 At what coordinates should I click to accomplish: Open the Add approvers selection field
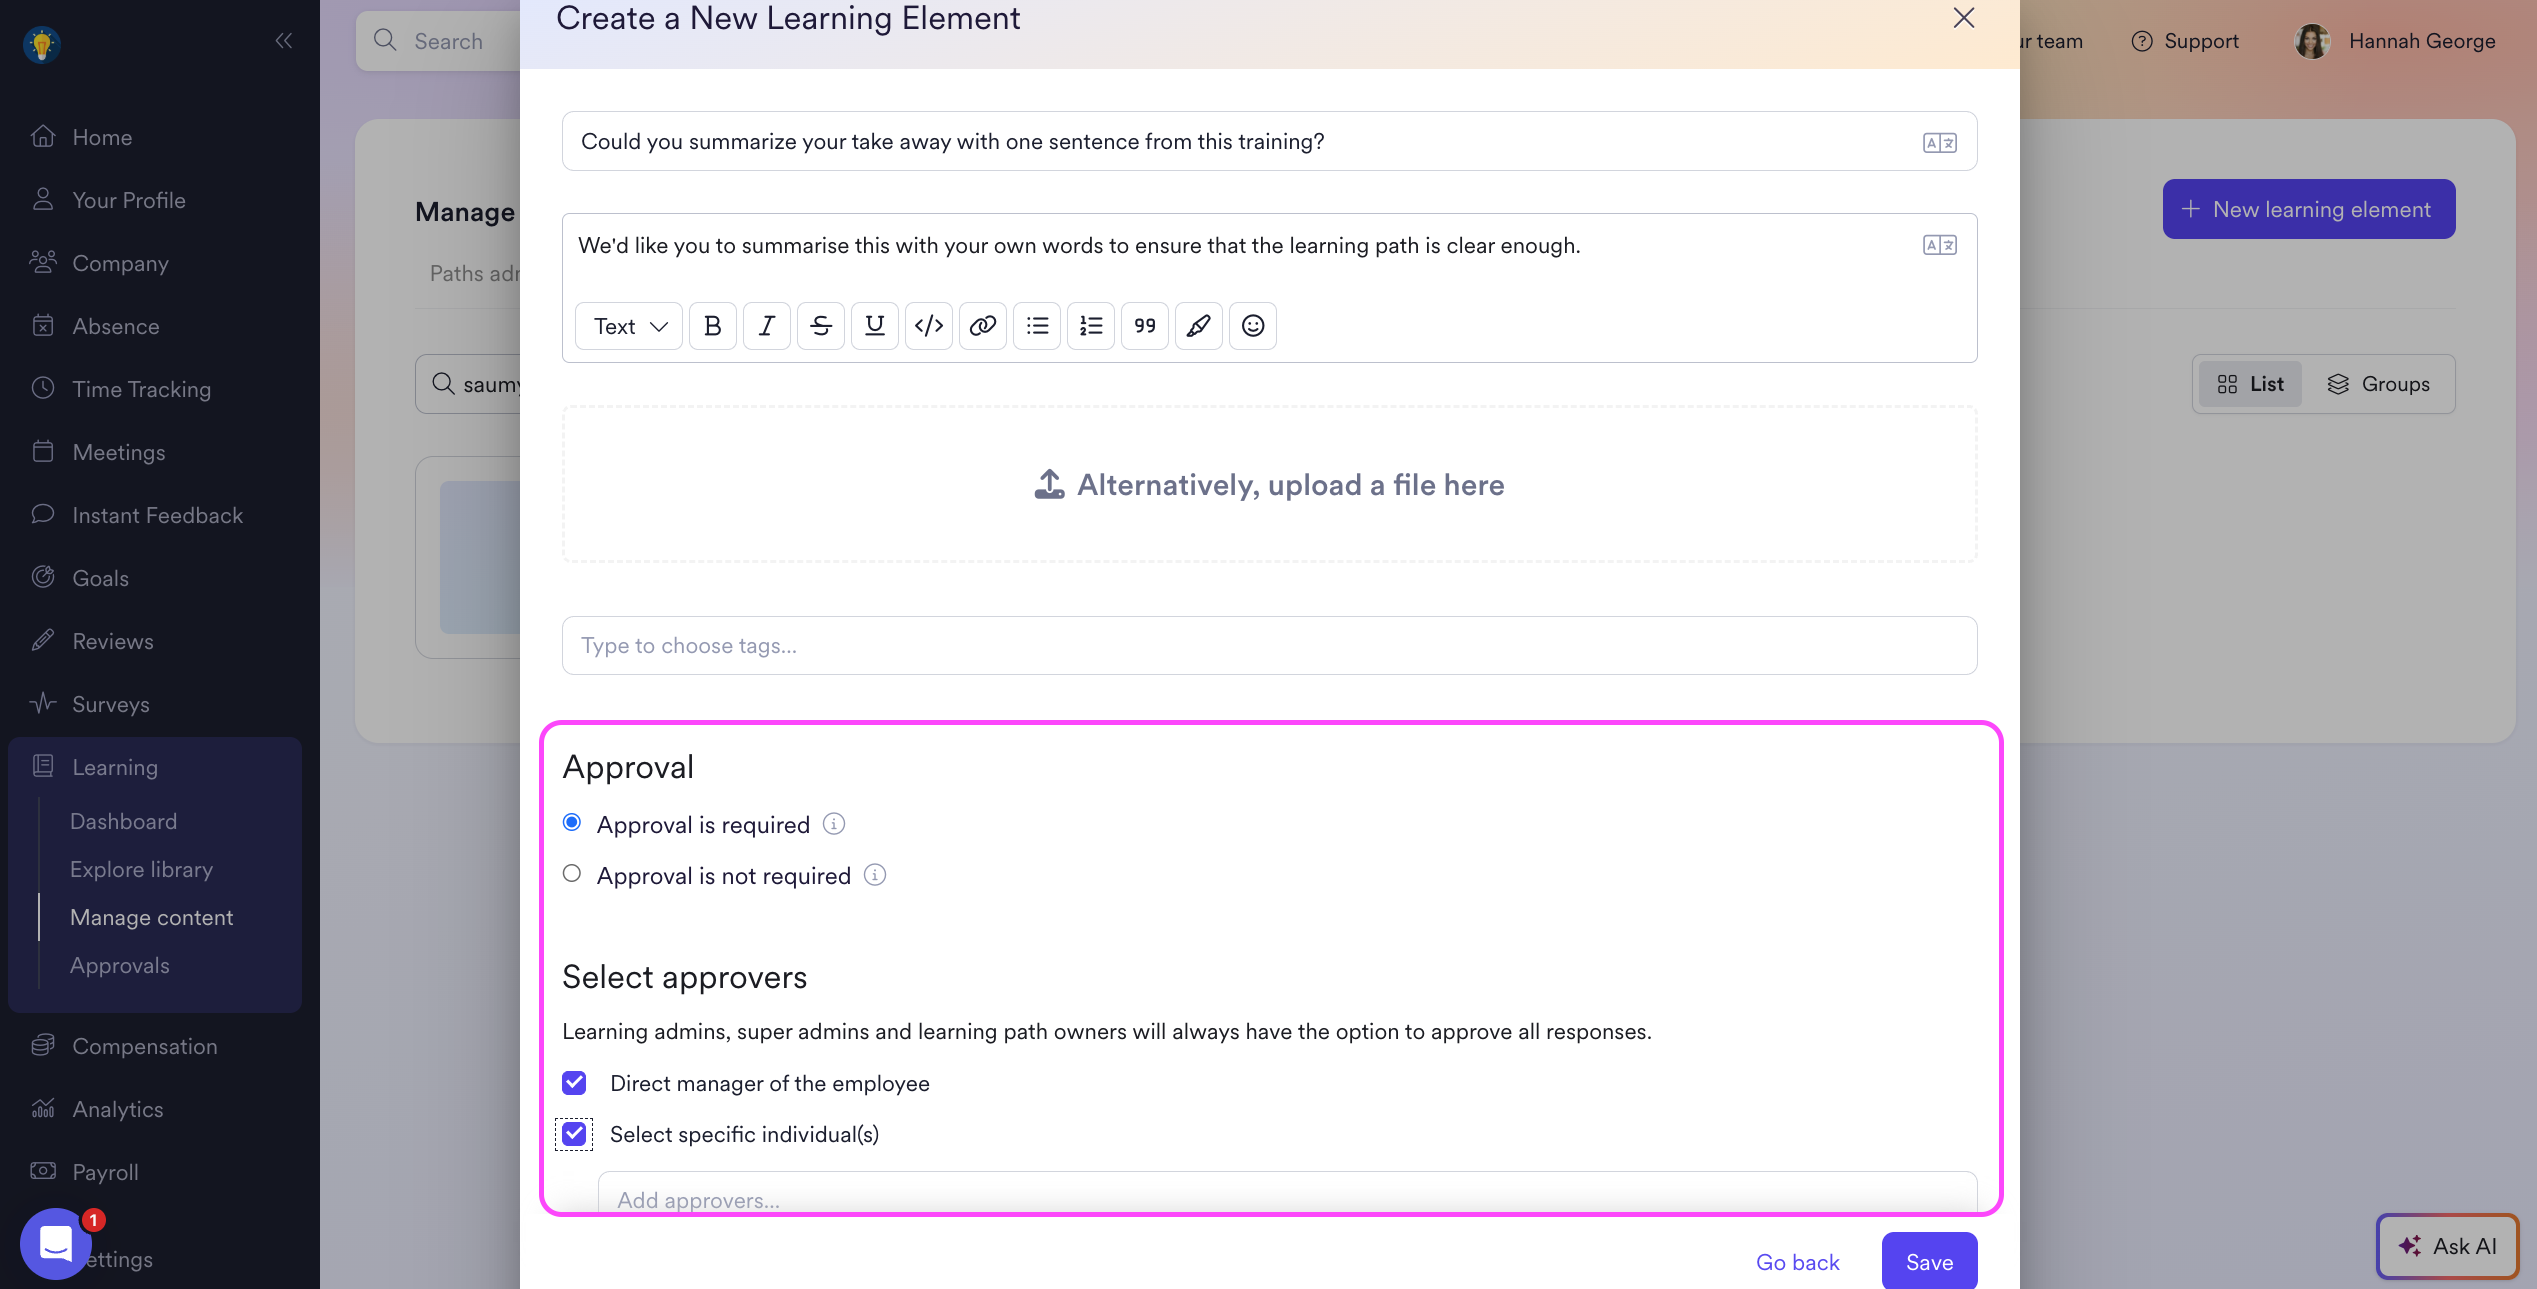(x=1286, y=1198)
